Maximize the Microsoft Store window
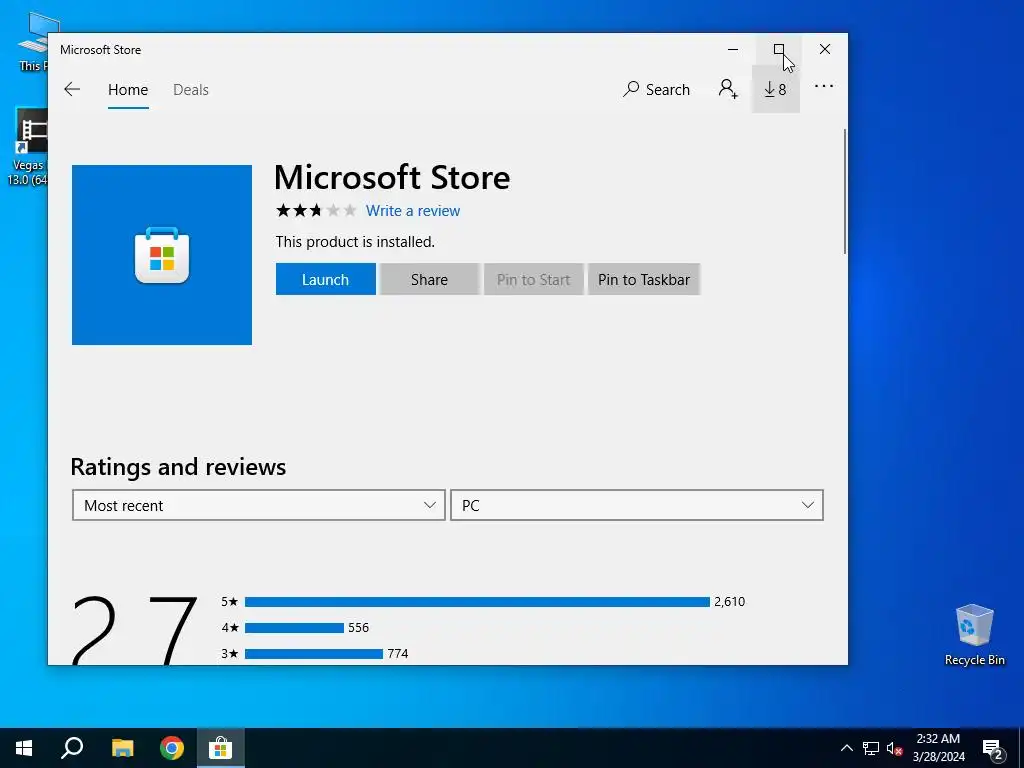 778,50
